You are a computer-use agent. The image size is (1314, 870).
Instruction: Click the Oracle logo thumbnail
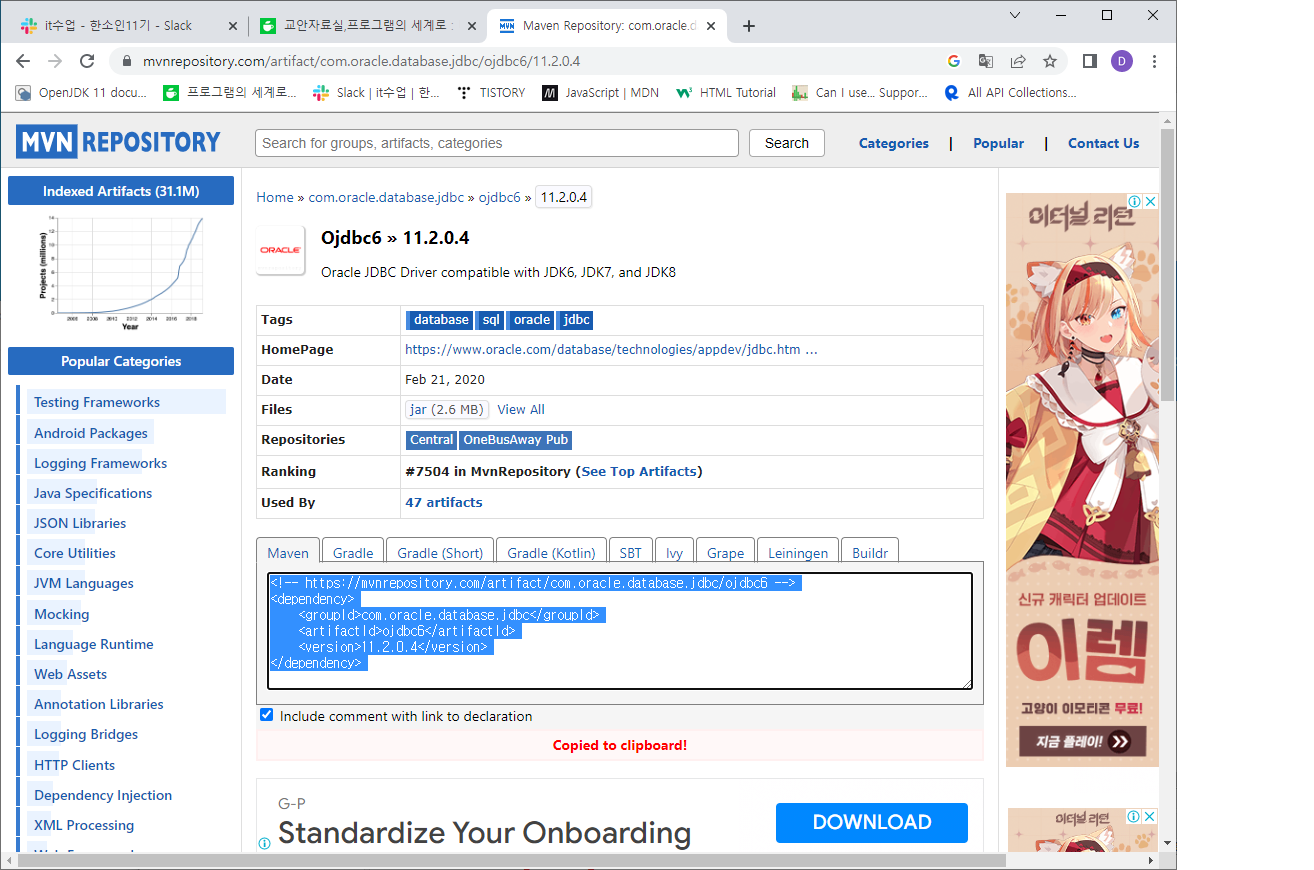click(281, 250)
